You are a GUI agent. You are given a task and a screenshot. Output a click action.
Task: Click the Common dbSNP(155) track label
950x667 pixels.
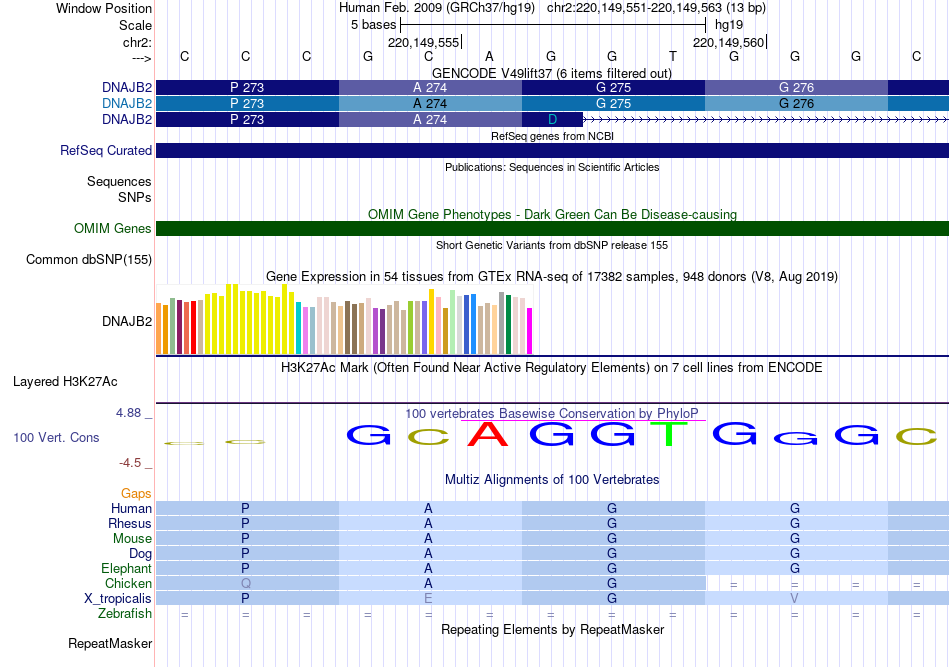click(89, 259)
